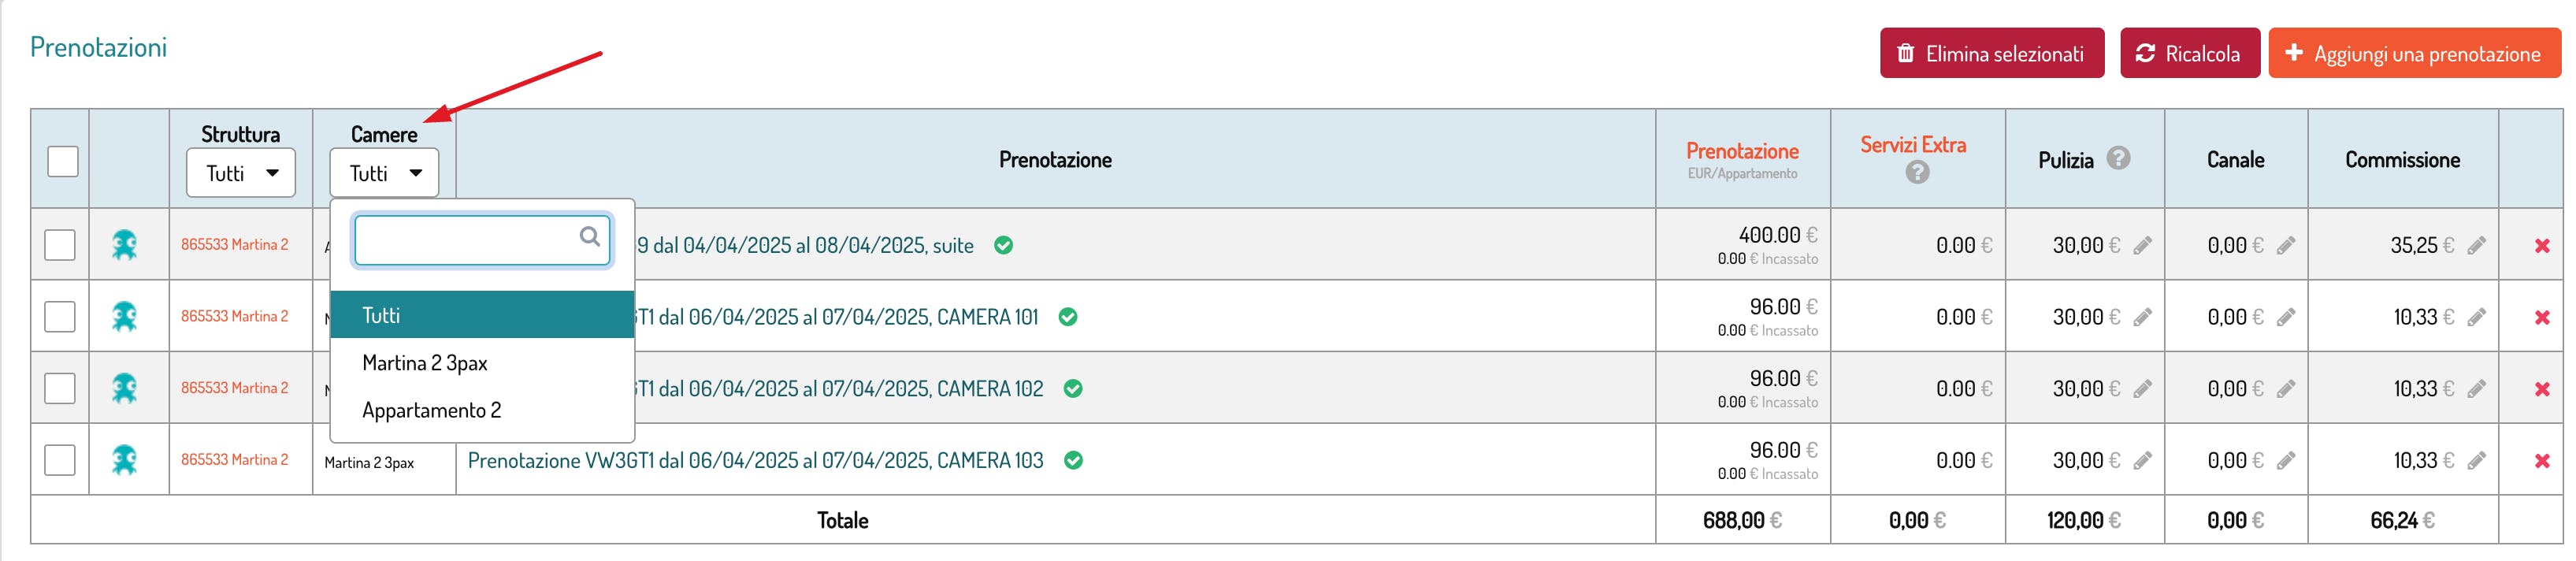Screen dimensions: 2576x561
Task: Edit Canale amount pencil in CAMERA 103 row
Action: (x=2285, y=461)
